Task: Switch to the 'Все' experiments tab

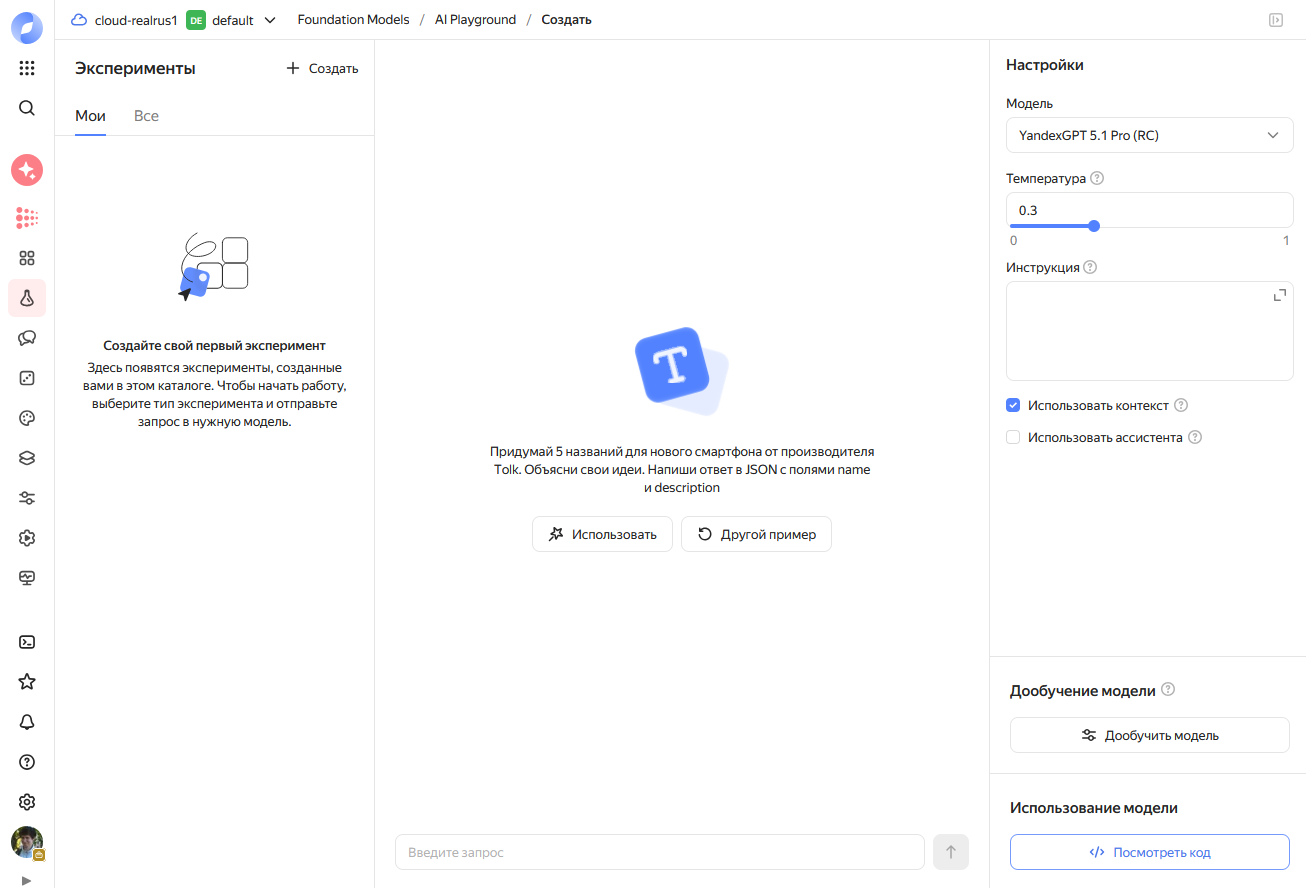Action: click(146, 116)
